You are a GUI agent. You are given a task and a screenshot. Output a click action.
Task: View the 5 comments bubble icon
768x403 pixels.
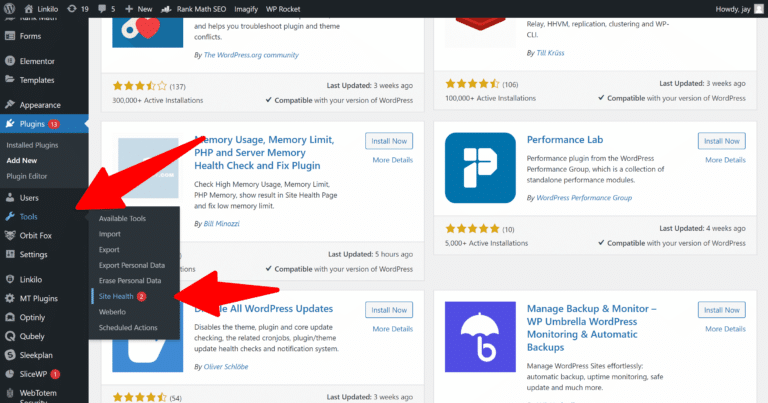pos(106,9)
